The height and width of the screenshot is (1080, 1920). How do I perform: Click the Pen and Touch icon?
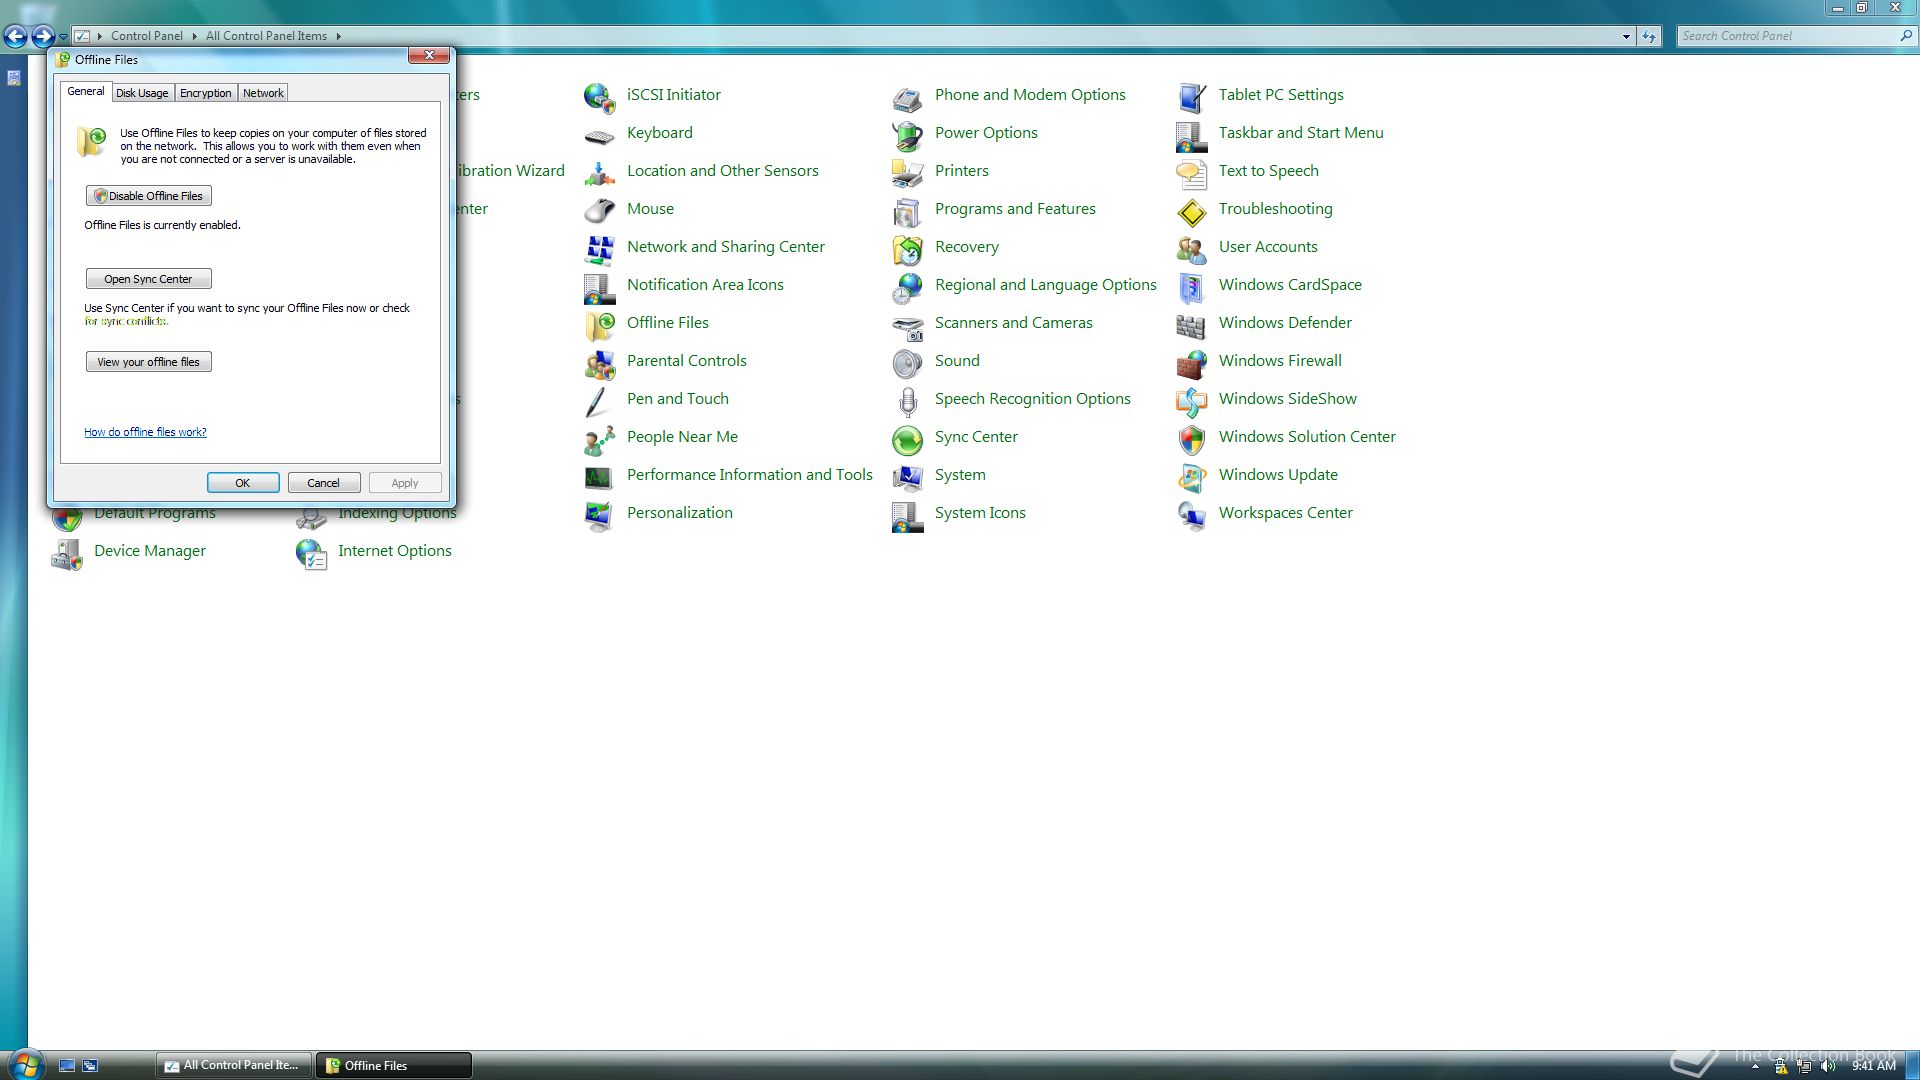[599, 401]
